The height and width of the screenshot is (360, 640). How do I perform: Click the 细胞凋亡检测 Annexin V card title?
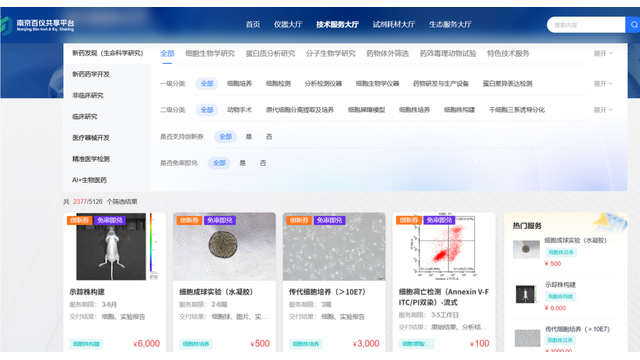pos(444,297)
